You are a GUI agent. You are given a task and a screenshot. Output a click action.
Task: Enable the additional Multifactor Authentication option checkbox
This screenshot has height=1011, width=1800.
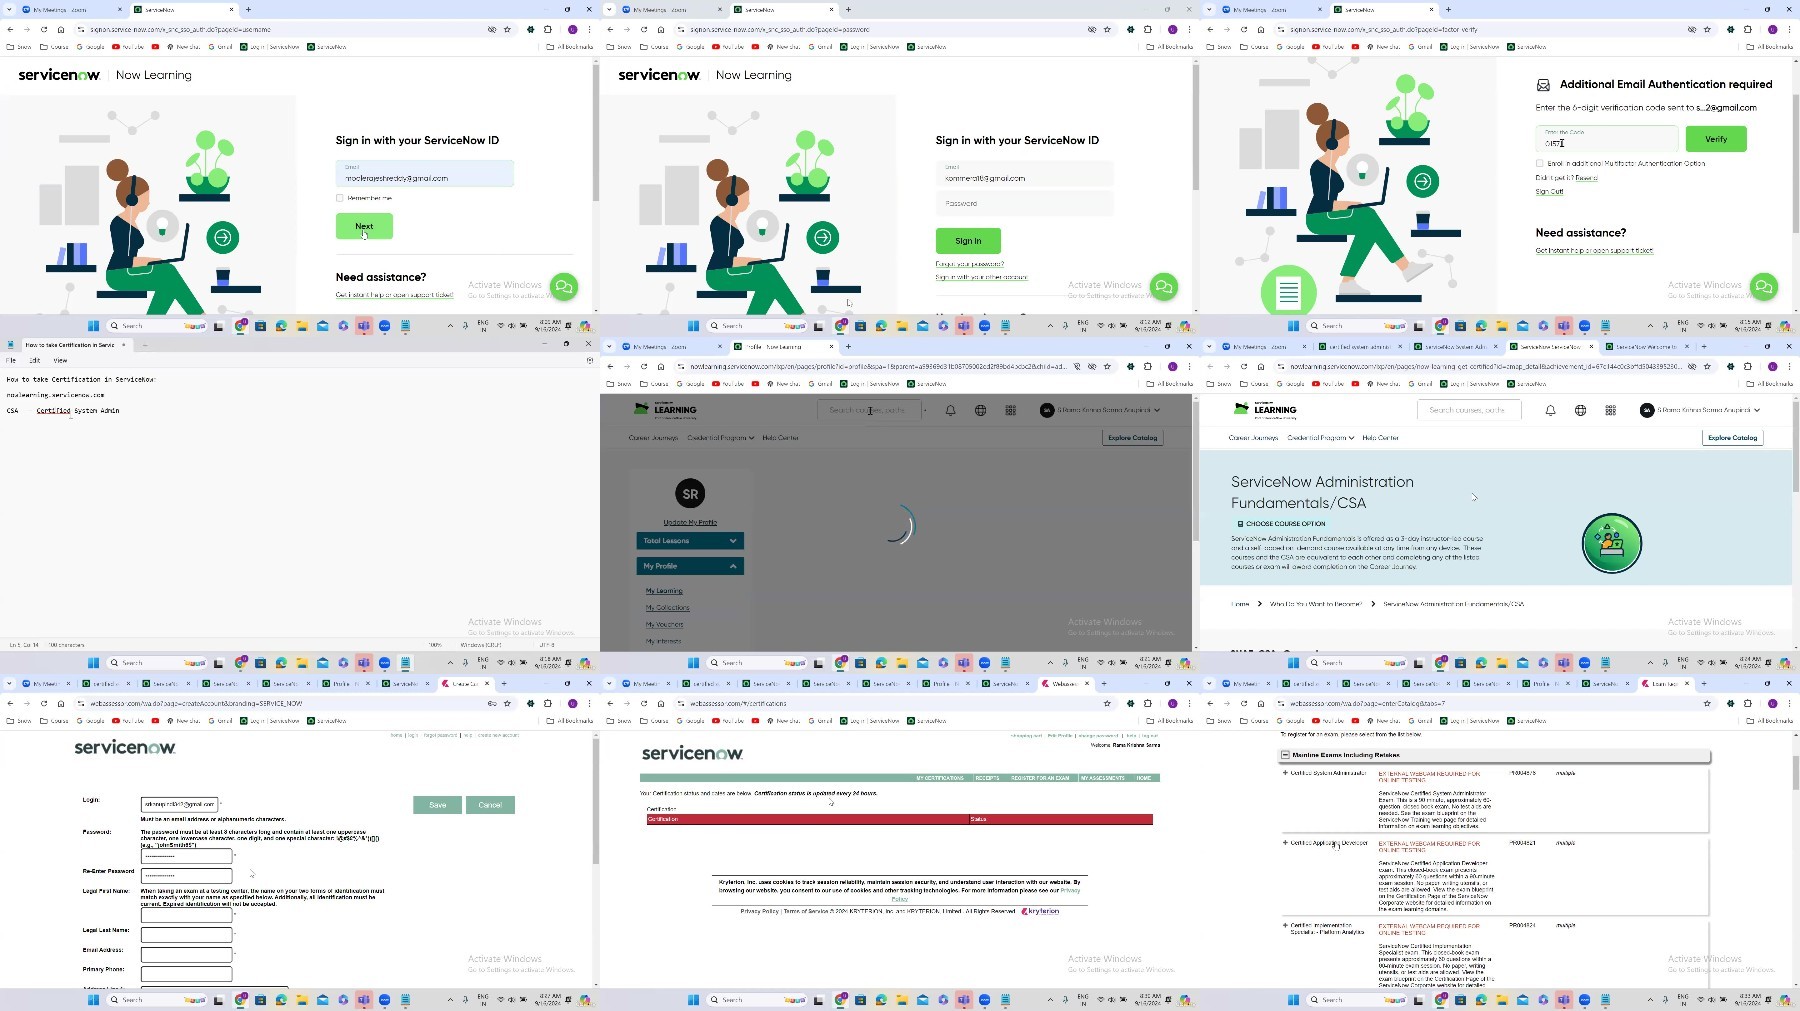pos(1540,163)
